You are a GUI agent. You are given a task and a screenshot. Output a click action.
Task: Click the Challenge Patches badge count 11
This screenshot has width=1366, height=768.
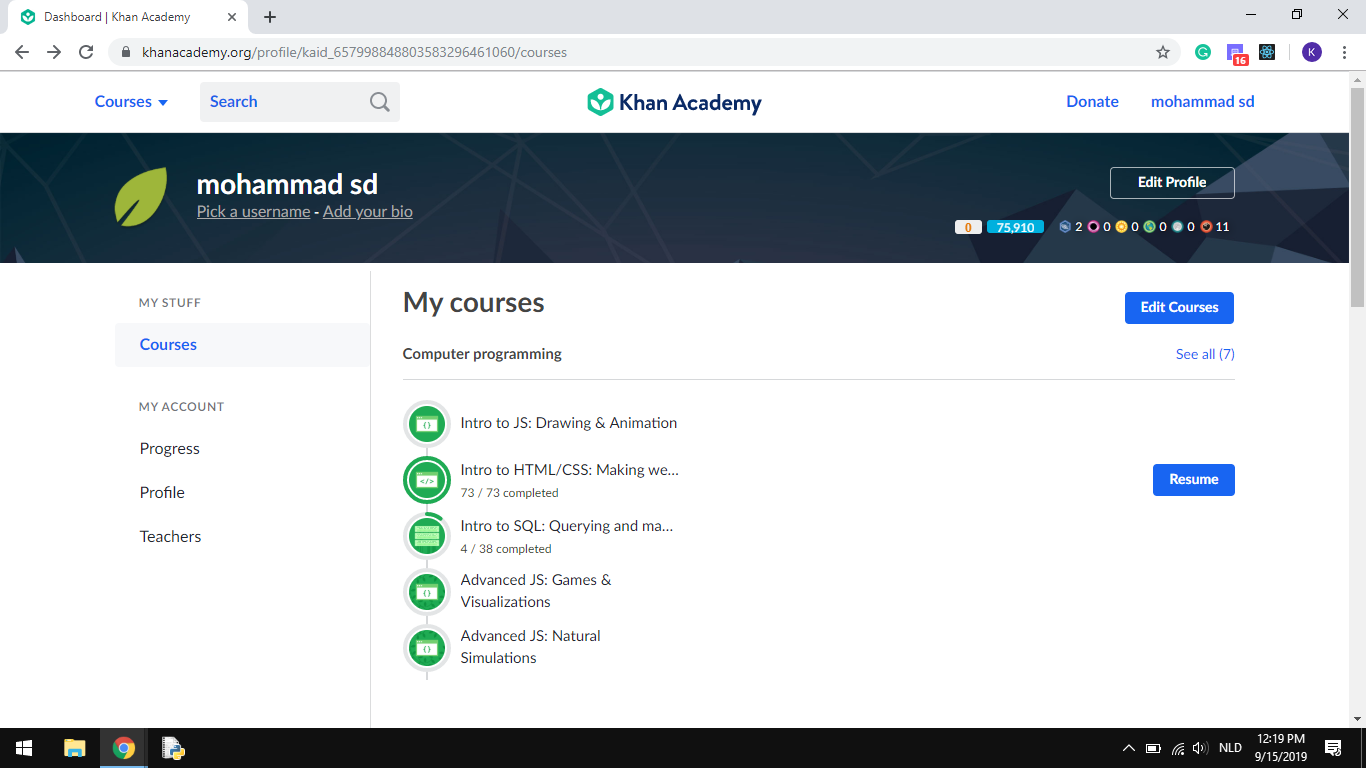coord(1215,227)
